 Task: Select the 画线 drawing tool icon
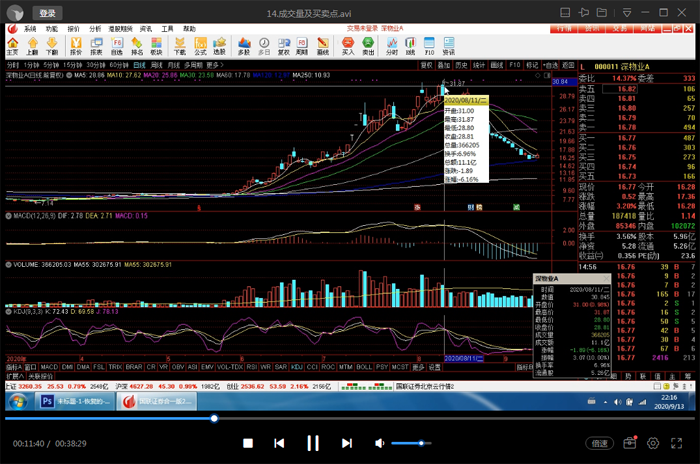(323, 46)
